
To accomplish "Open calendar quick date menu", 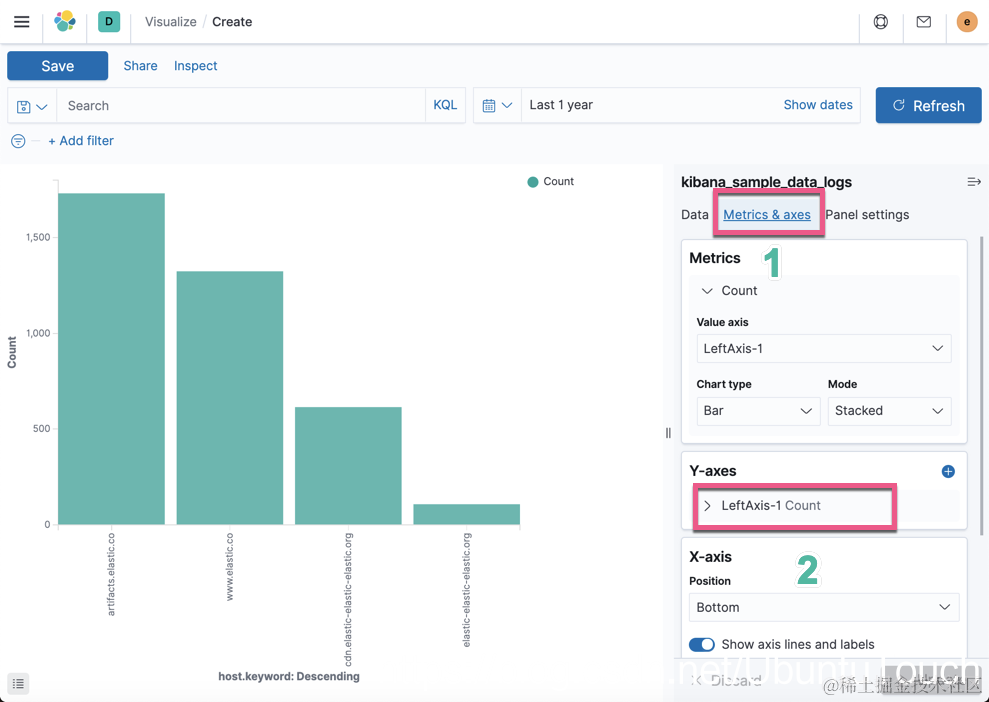I will pyautogui.click(x=497, y=105).
